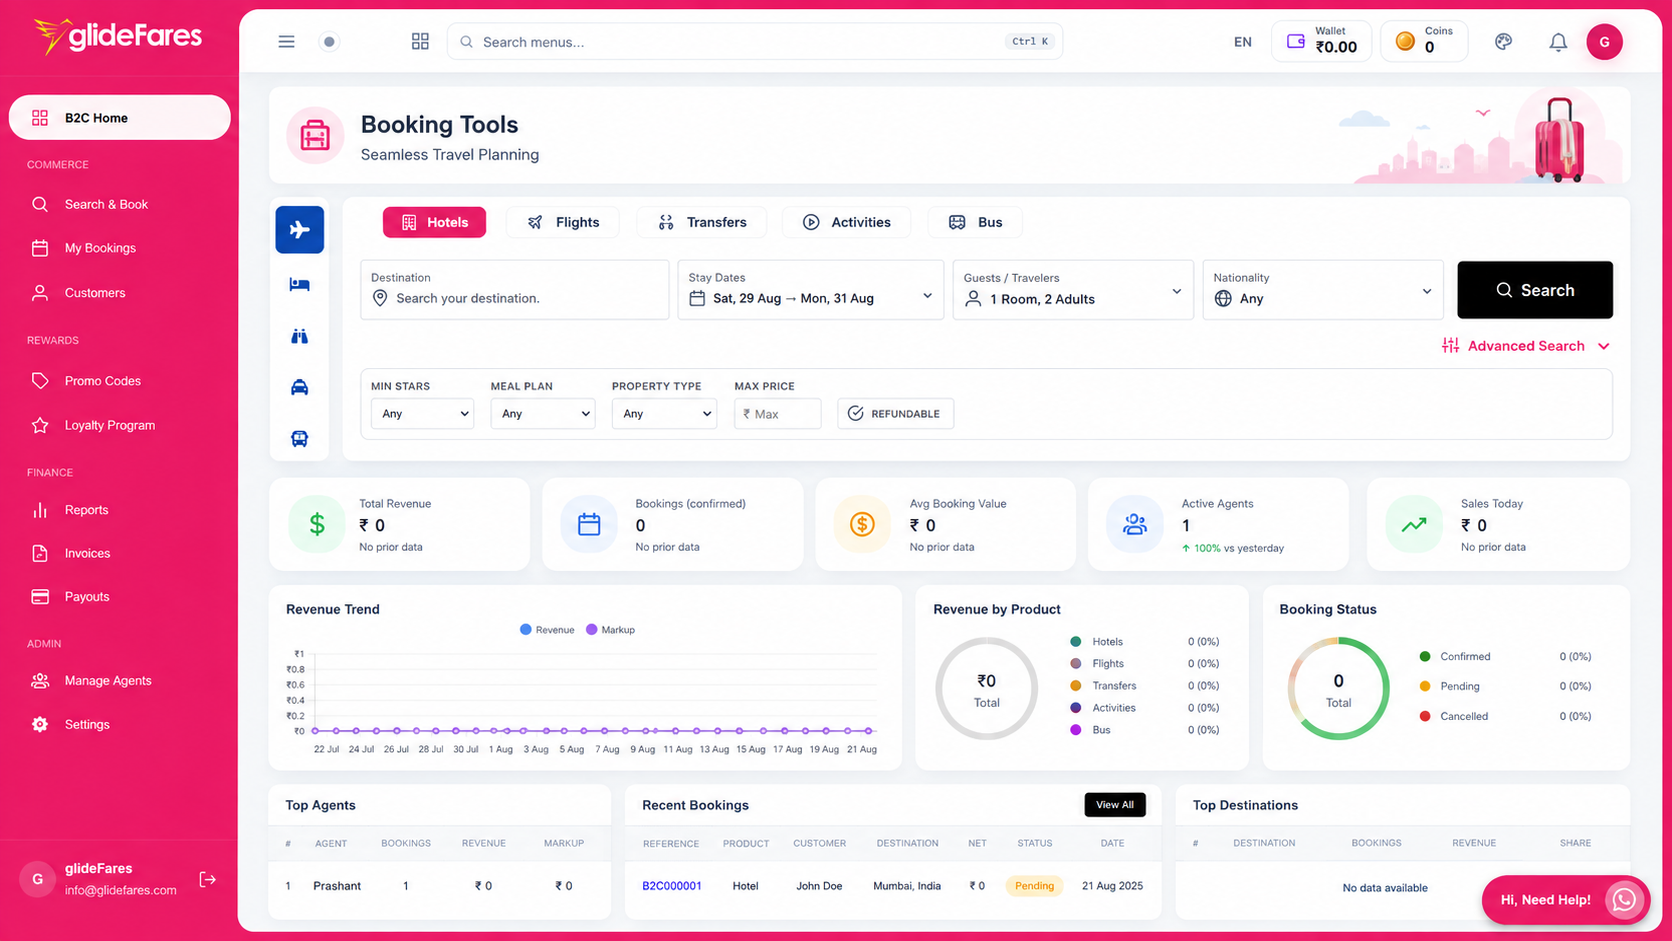The image size is (1672, 941).
Task: Go to B2C Home in sidebar
Action: (120, 117)
